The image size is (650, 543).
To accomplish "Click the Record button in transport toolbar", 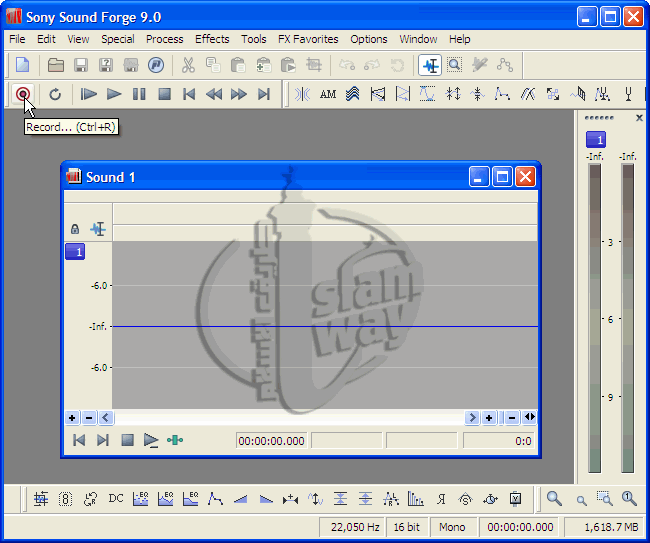I will point(23,94).
